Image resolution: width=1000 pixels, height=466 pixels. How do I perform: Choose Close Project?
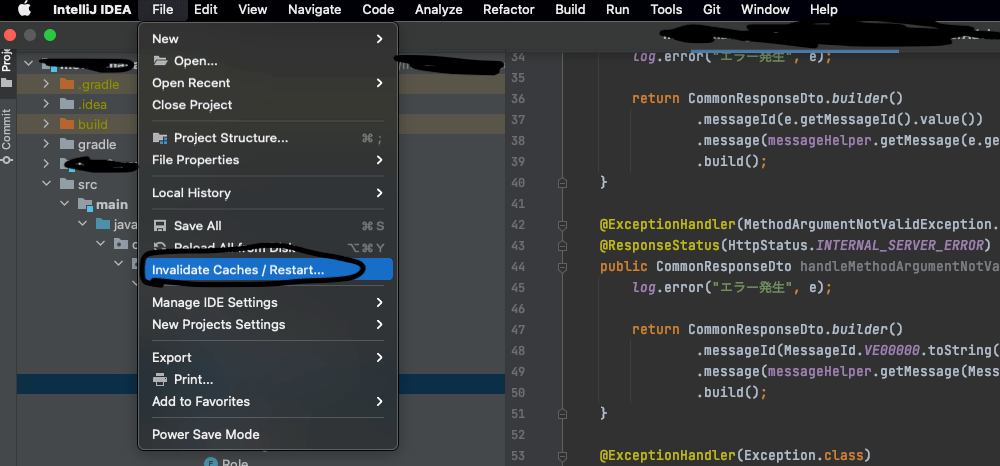tap(192, 105)
